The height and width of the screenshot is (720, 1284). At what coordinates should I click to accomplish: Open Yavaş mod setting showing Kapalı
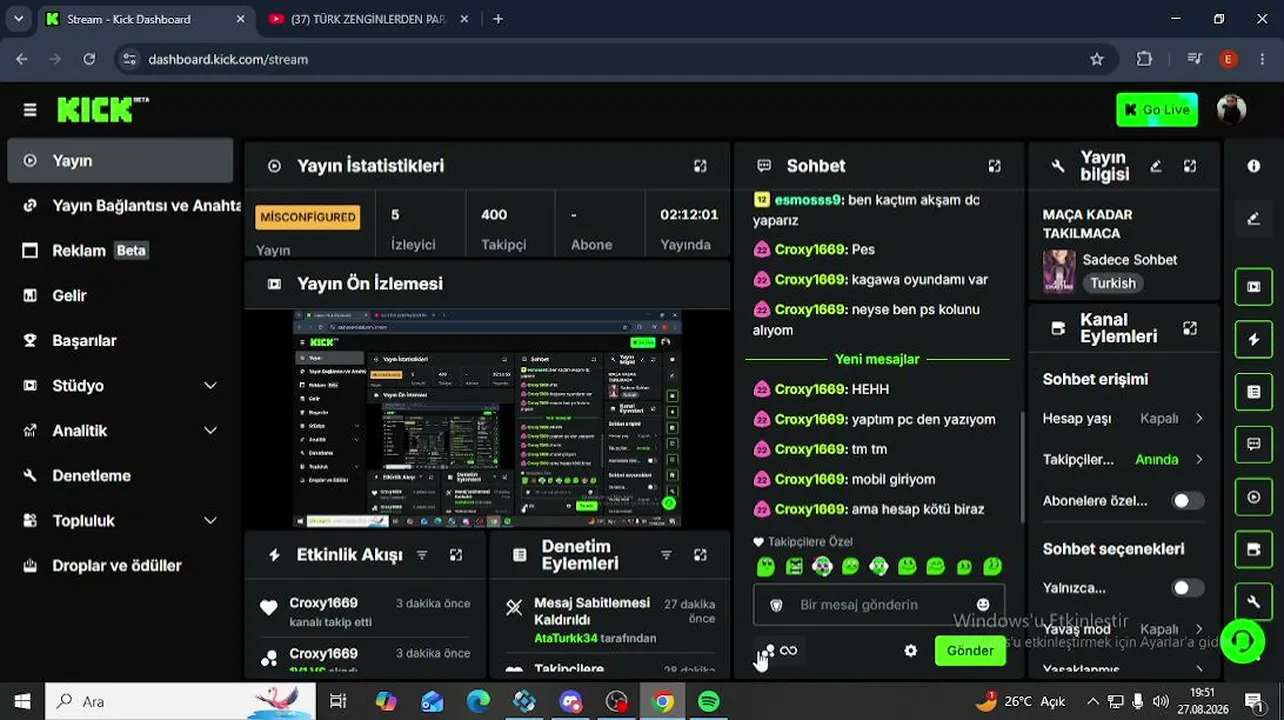[x=1123, y=630]
